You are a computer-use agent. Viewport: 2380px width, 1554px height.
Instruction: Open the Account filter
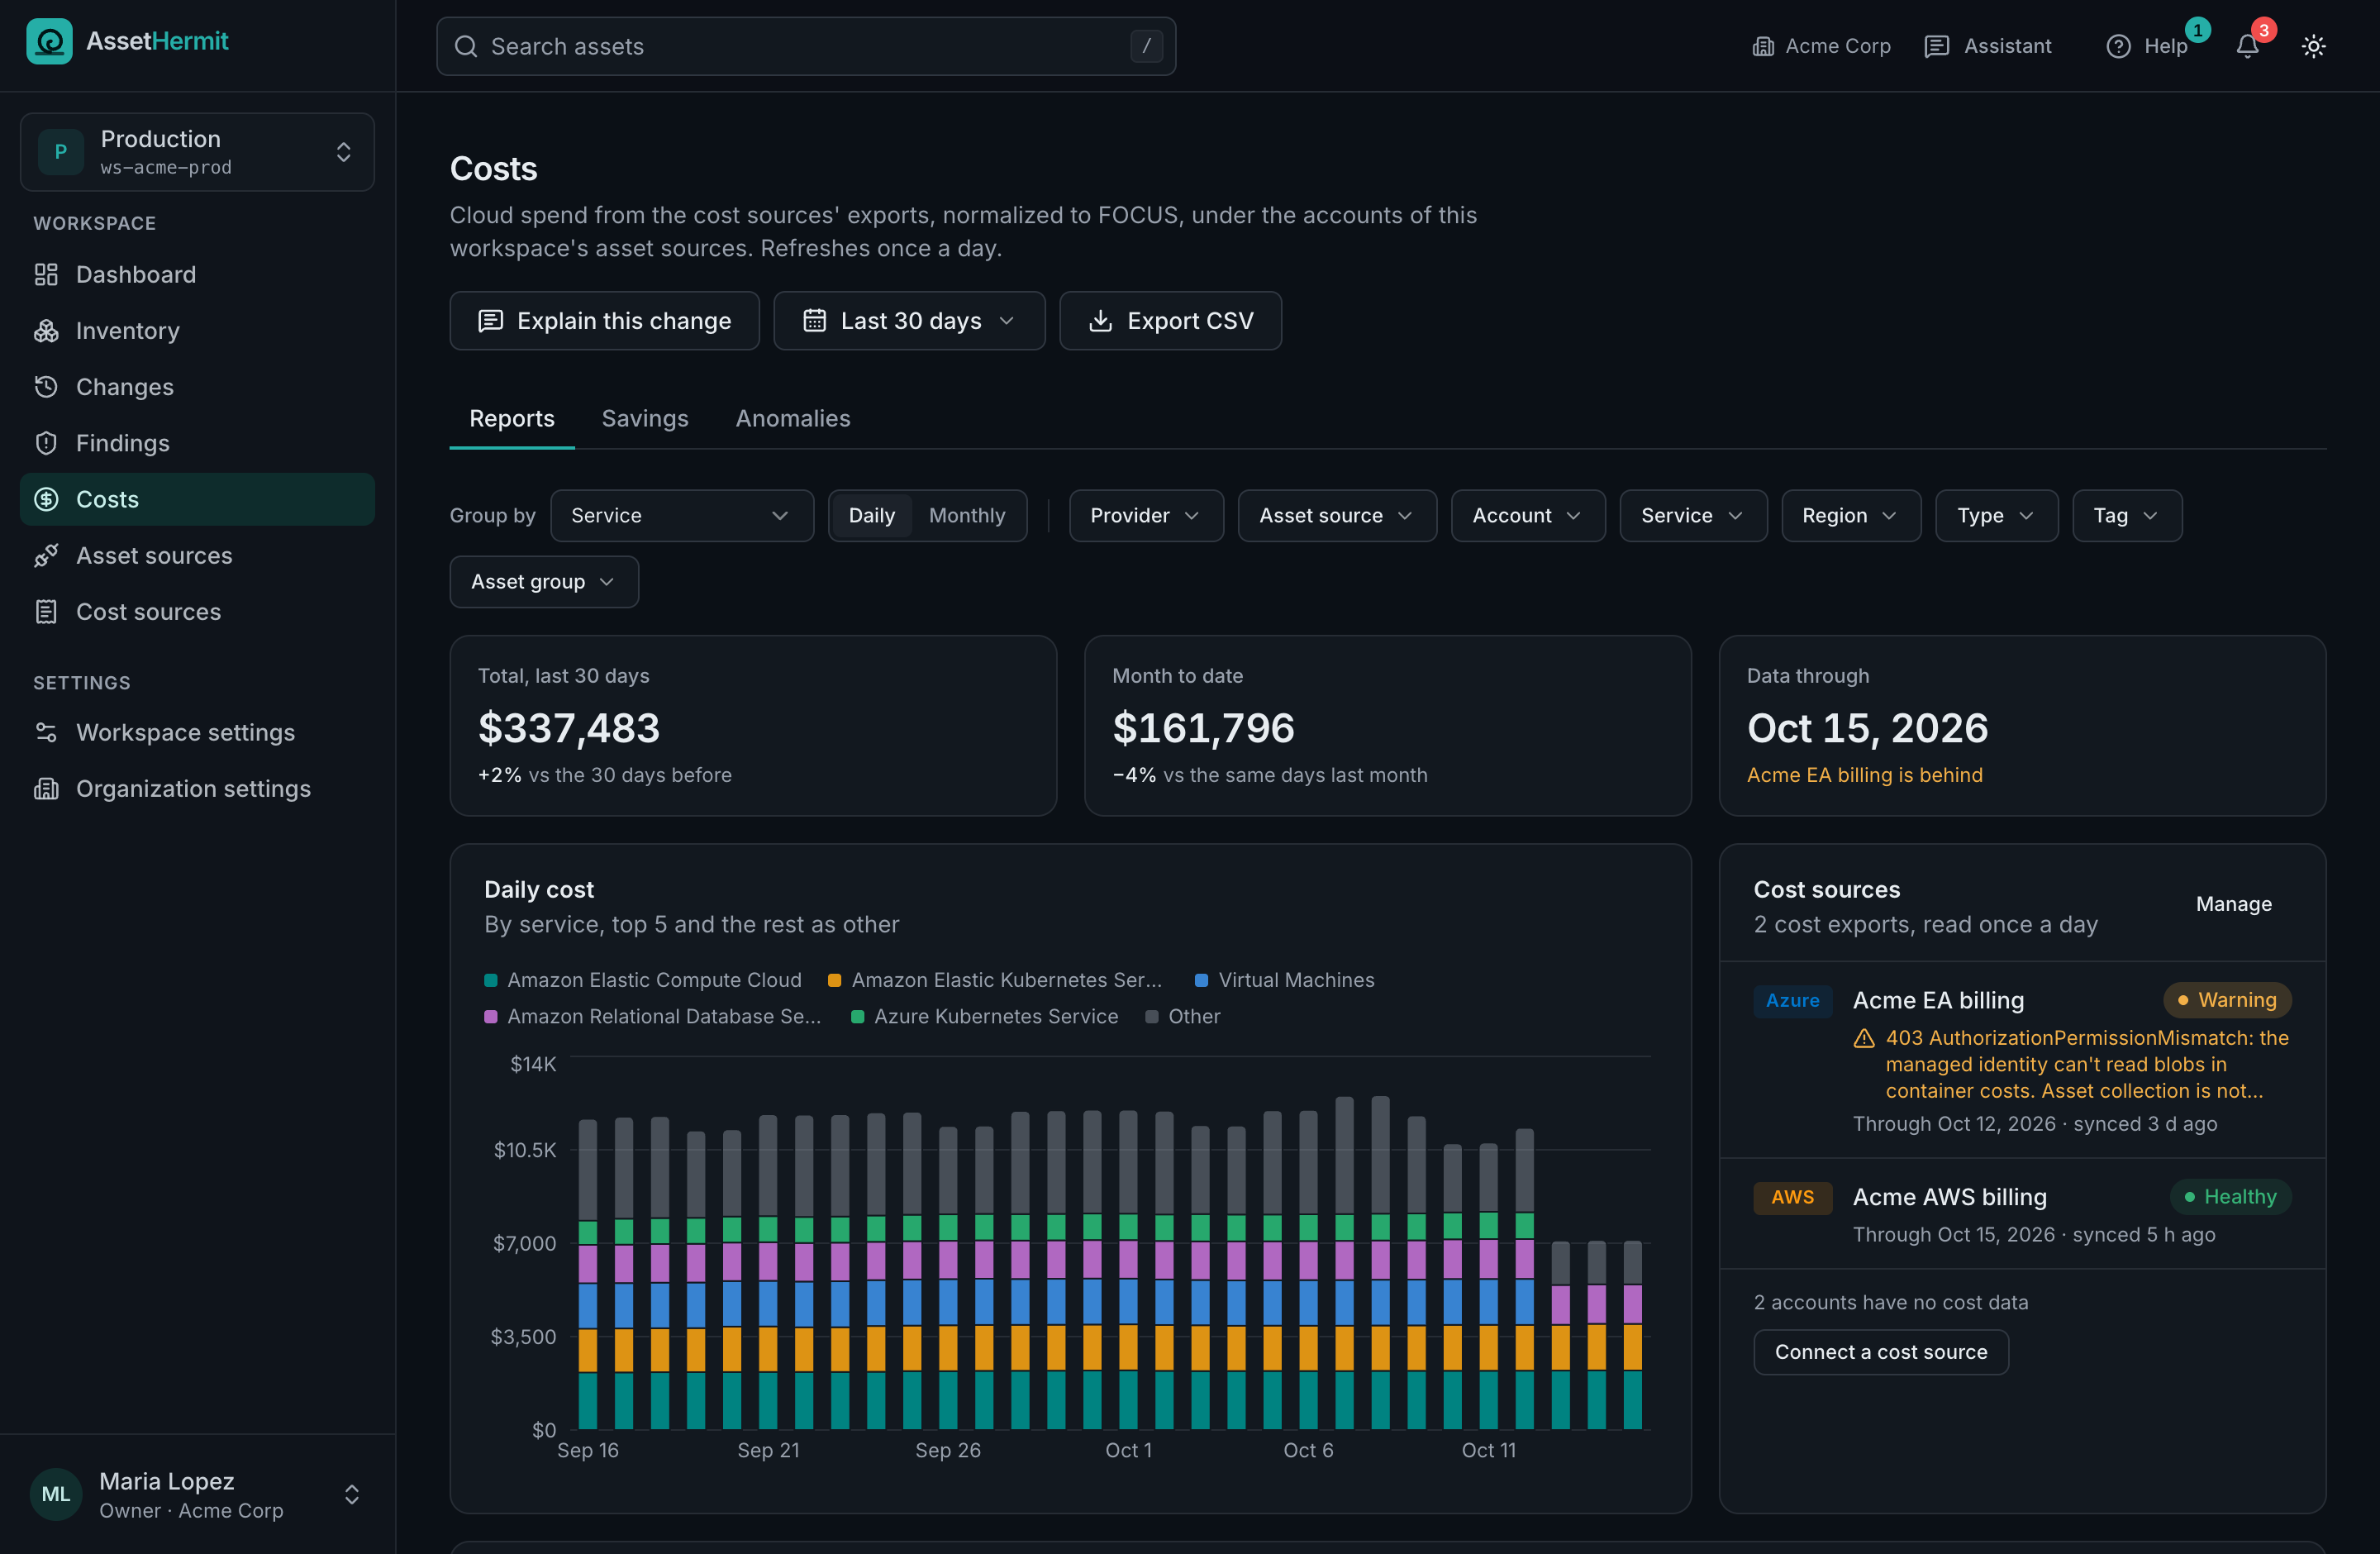pyautogui.click(x=1528, y=515)
